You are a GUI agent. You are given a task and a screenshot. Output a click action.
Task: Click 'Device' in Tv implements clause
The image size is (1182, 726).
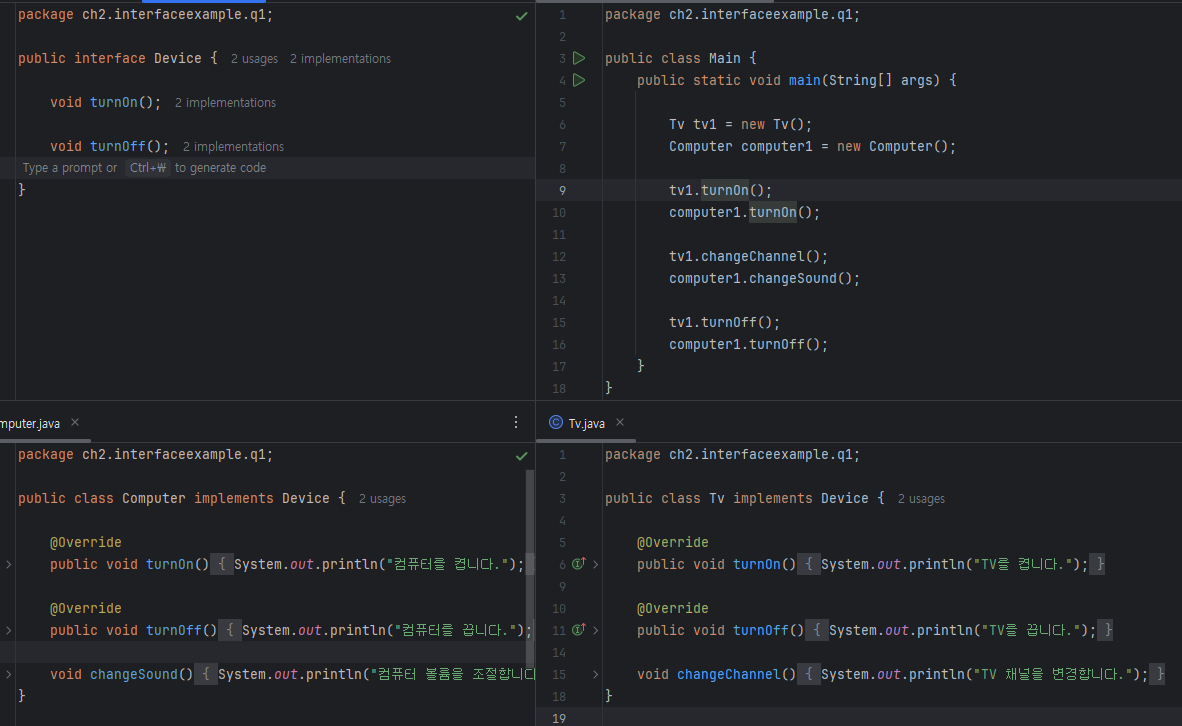pyautogui.click(x=844, y=498)
